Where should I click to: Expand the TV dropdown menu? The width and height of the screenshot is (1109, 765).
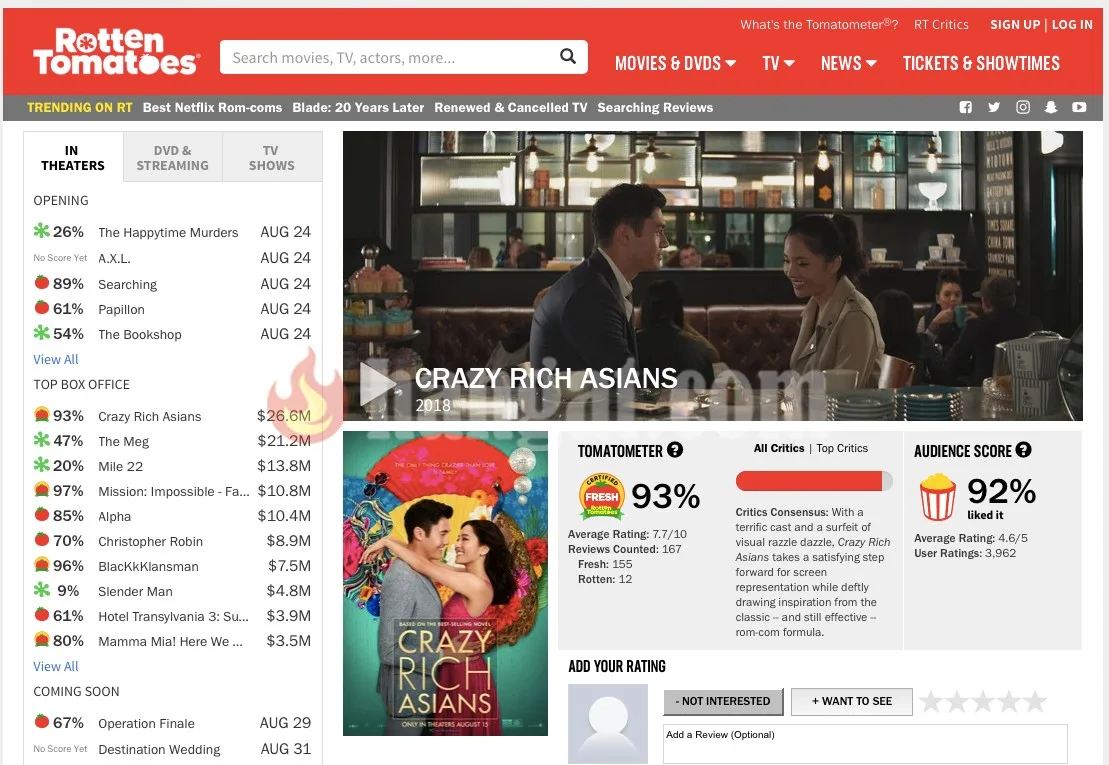(778, 63)
